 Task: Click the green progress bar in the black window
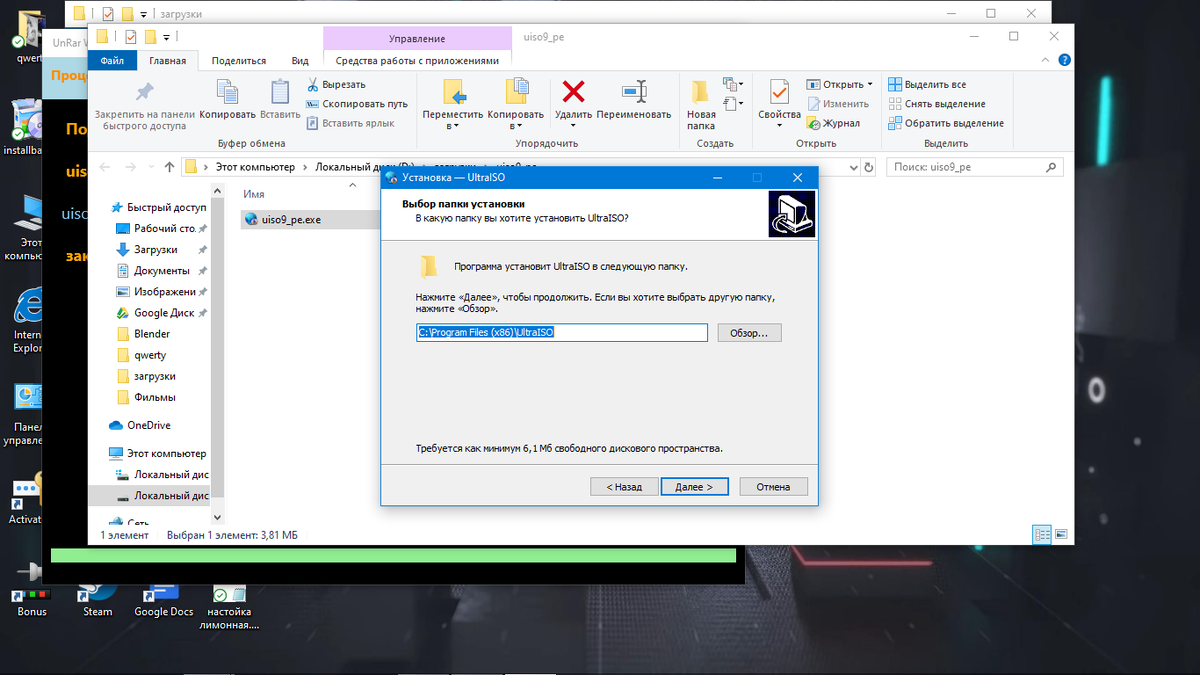click(393, 555)
